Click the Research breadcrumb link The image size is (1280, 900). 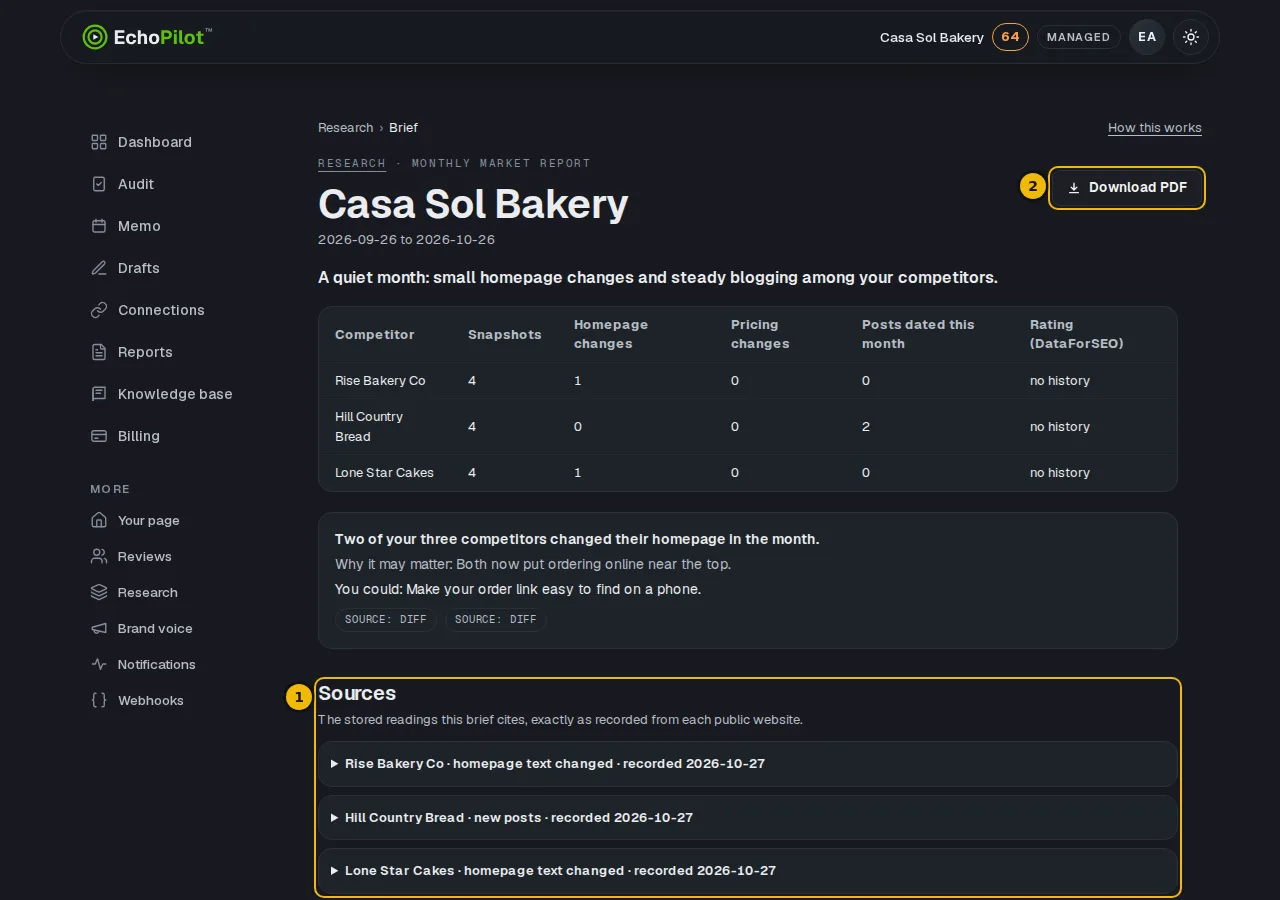click(345, 128)
